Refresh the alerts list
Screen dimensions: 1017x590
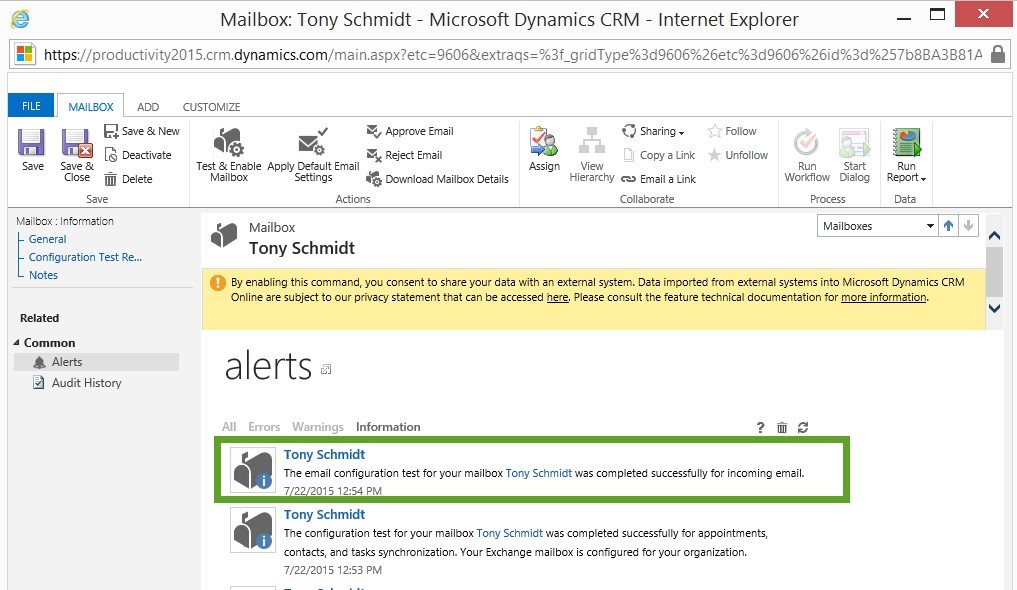pyautogui.click(x=803, y=427)
